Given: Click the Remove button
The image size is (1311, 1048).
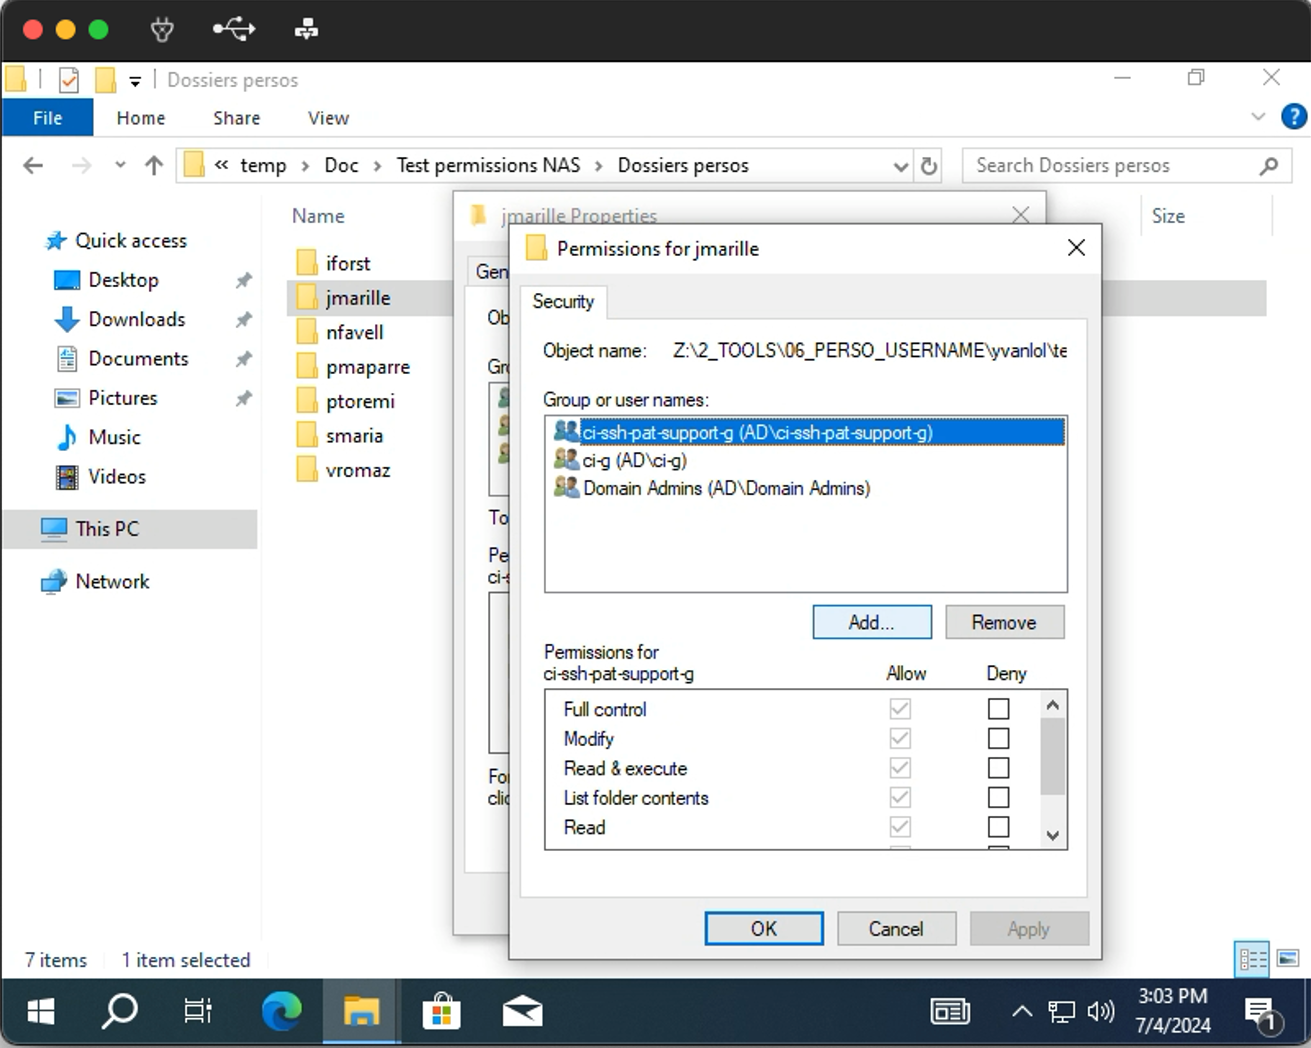Looking at the screenshot, I should coord(1004,622).
